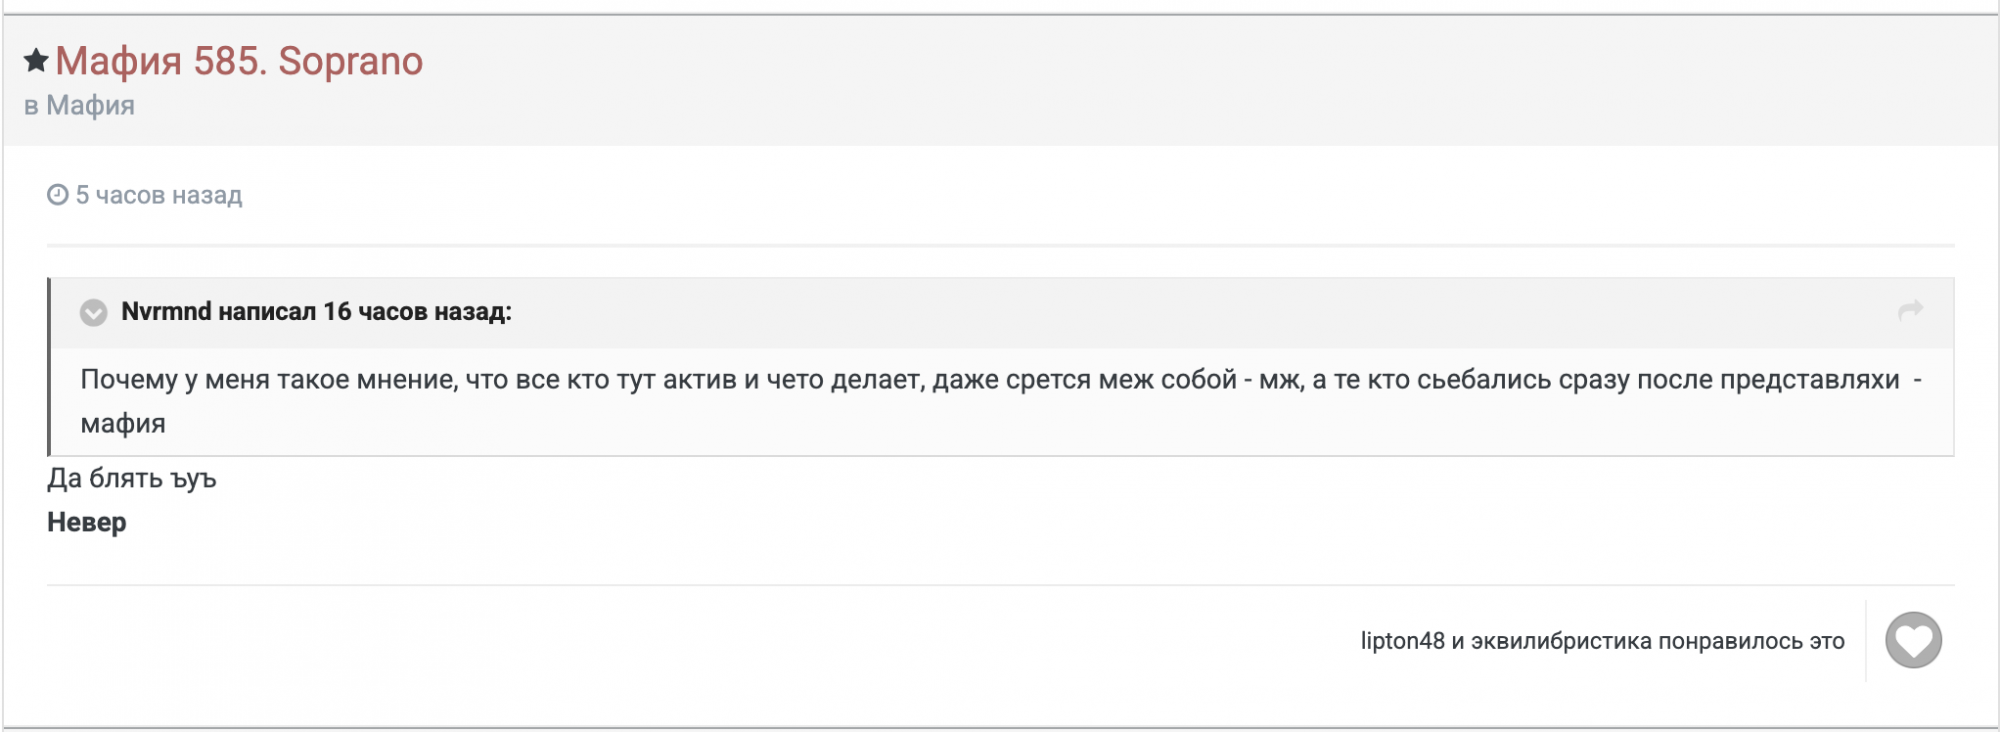Open the topic "Мафия 585. Soprano"

[x=239, y=61]
